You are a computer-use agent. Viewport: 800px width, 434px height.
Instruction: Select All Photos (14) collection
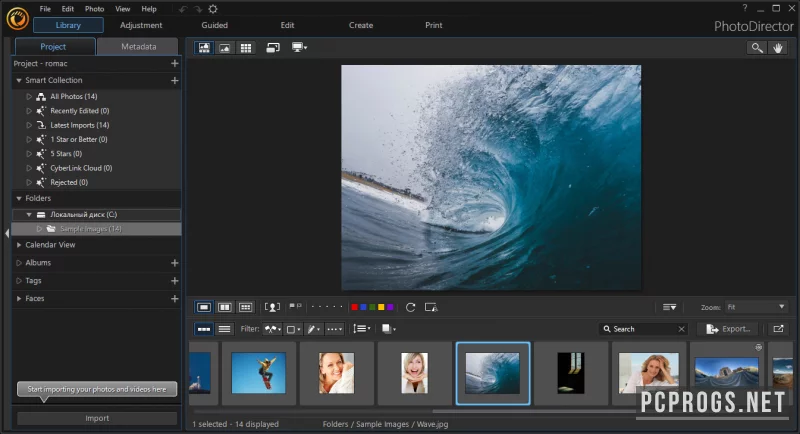(73, 96)
